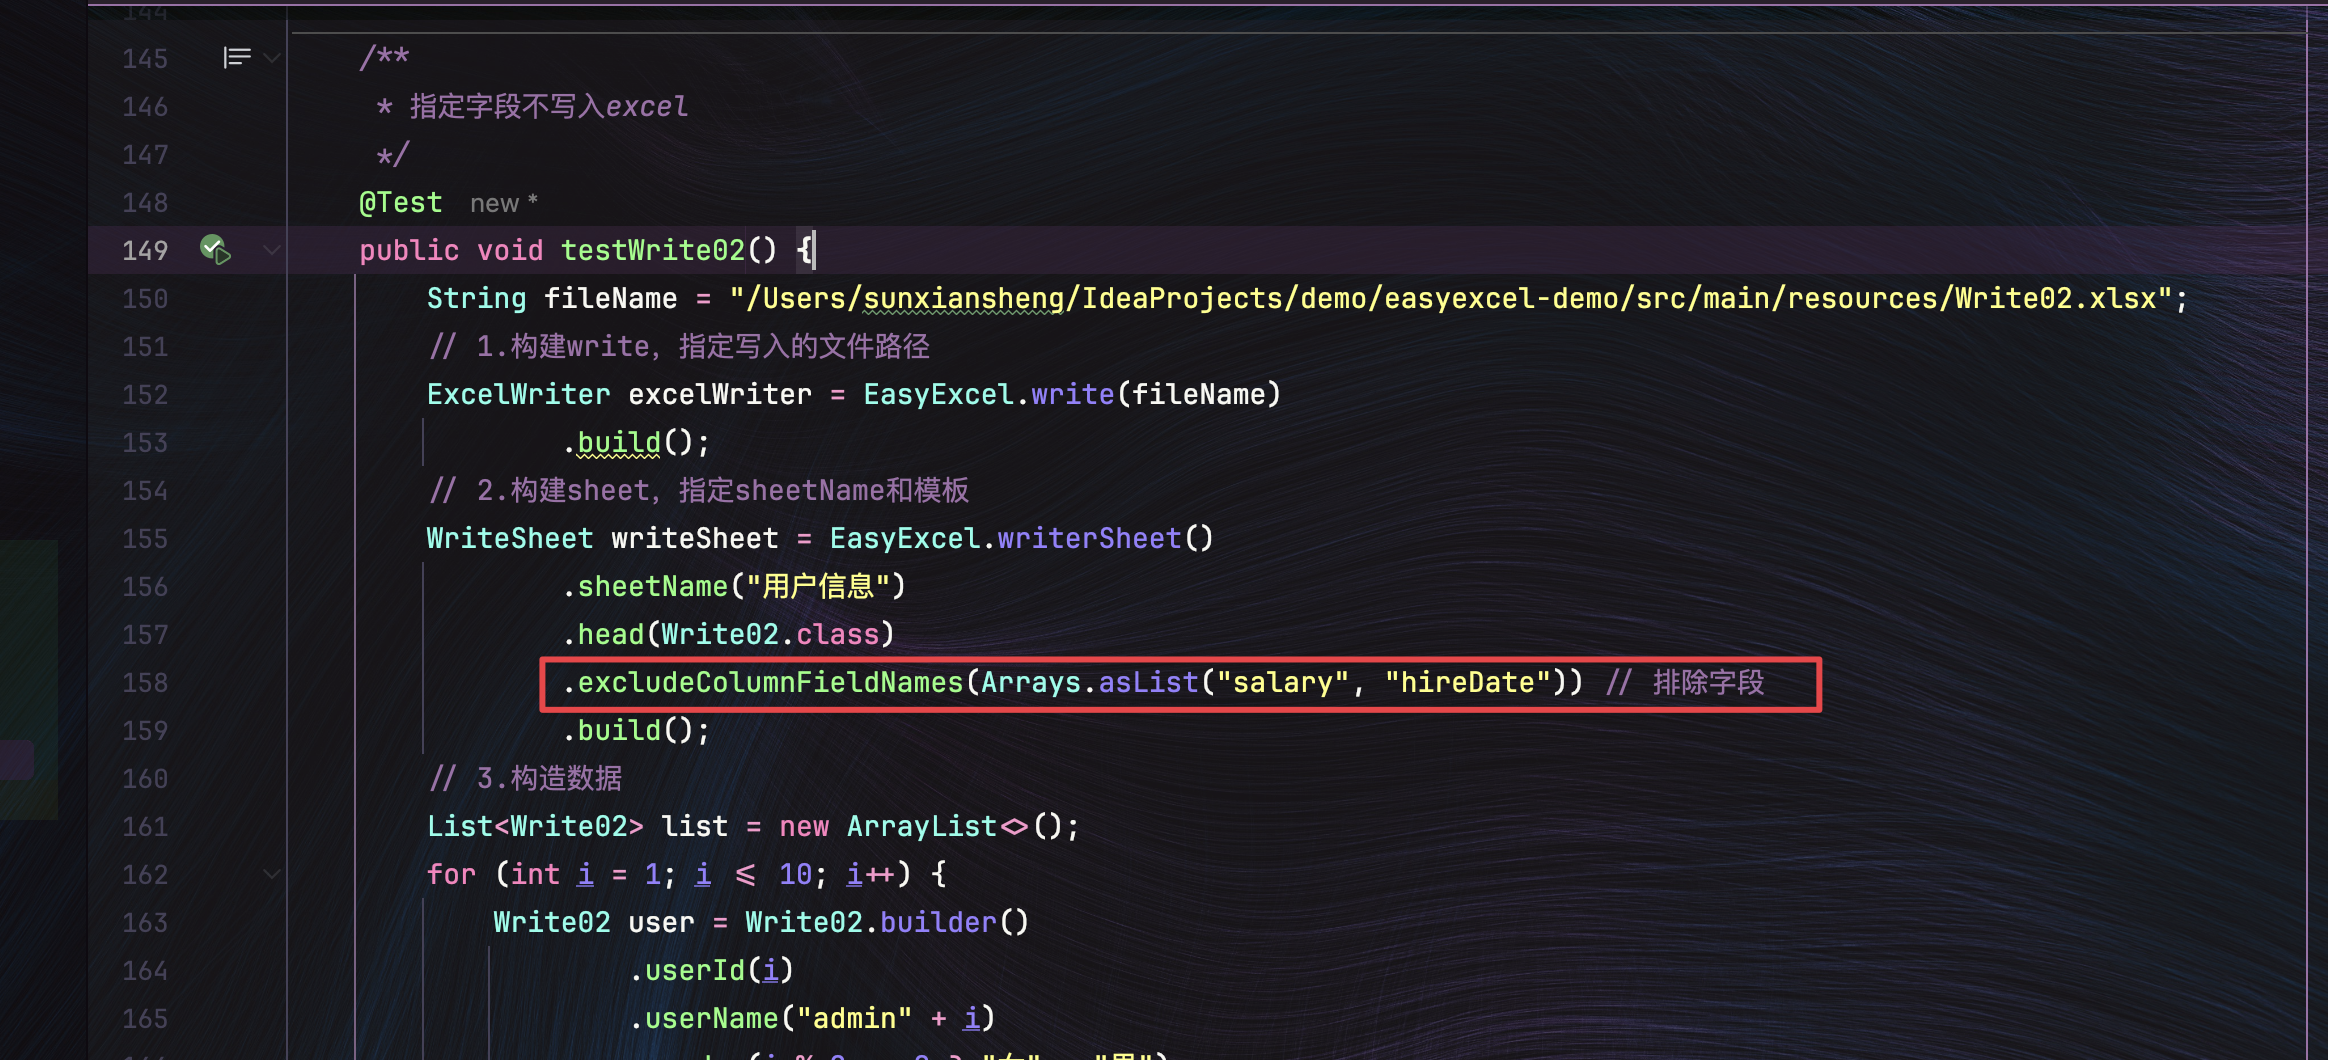Screen dimensions: 2328x1060
Task: Collapse for loop fold arrow at line 162
Action: 271,874
